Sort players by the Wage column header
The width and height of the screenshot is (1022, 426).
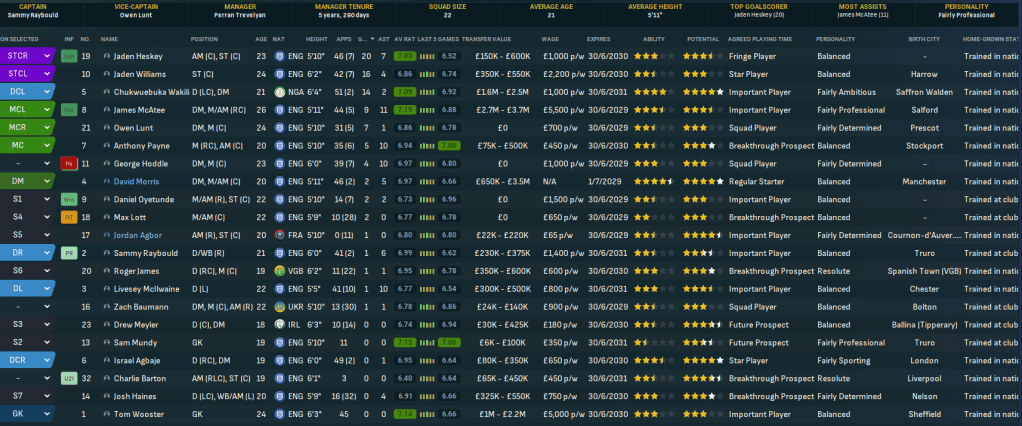[550, 39]
